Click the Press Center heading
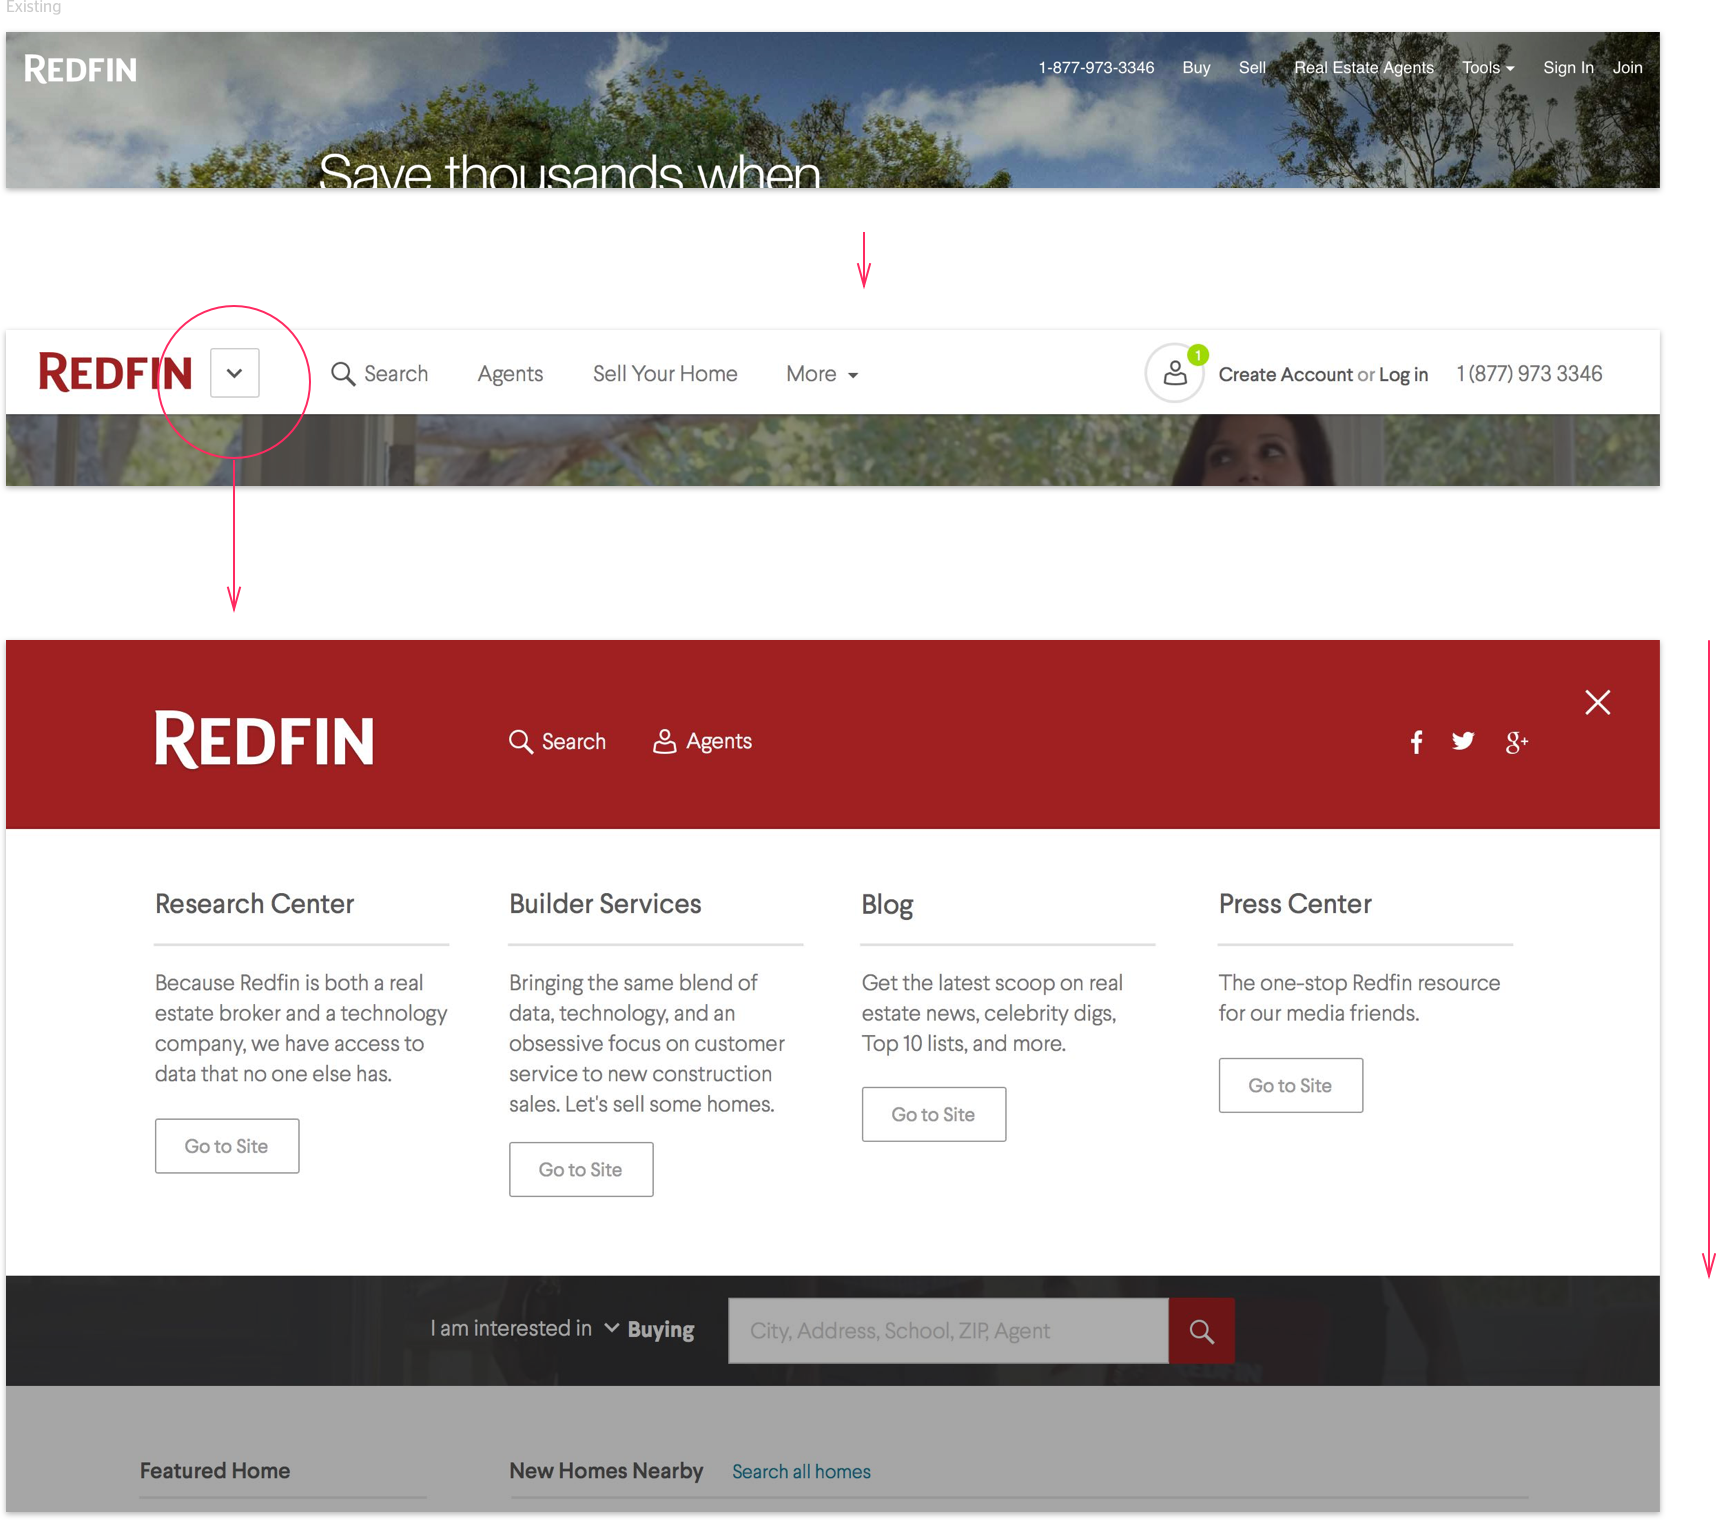This screenshot has width=1716, height=1520. (1295, 904)
